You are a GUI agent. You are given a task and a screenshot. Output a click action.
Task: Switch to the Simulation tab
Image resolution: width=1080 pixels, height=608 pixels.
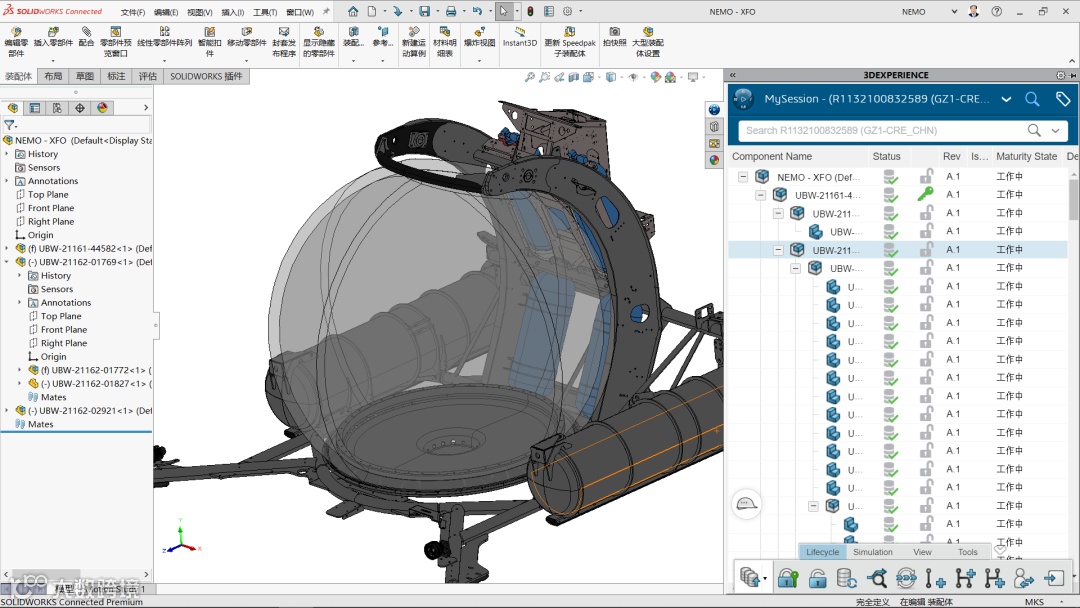point(872,552)
